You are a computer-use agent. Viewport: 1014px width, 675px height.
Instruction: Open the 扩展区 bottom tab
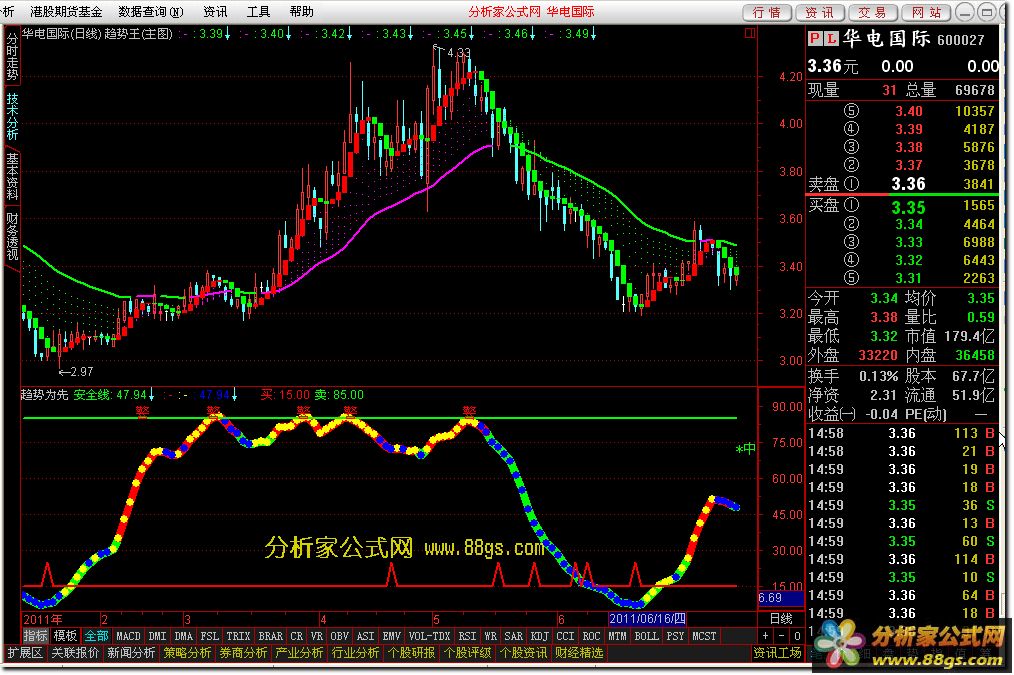[x=25, y=653]
